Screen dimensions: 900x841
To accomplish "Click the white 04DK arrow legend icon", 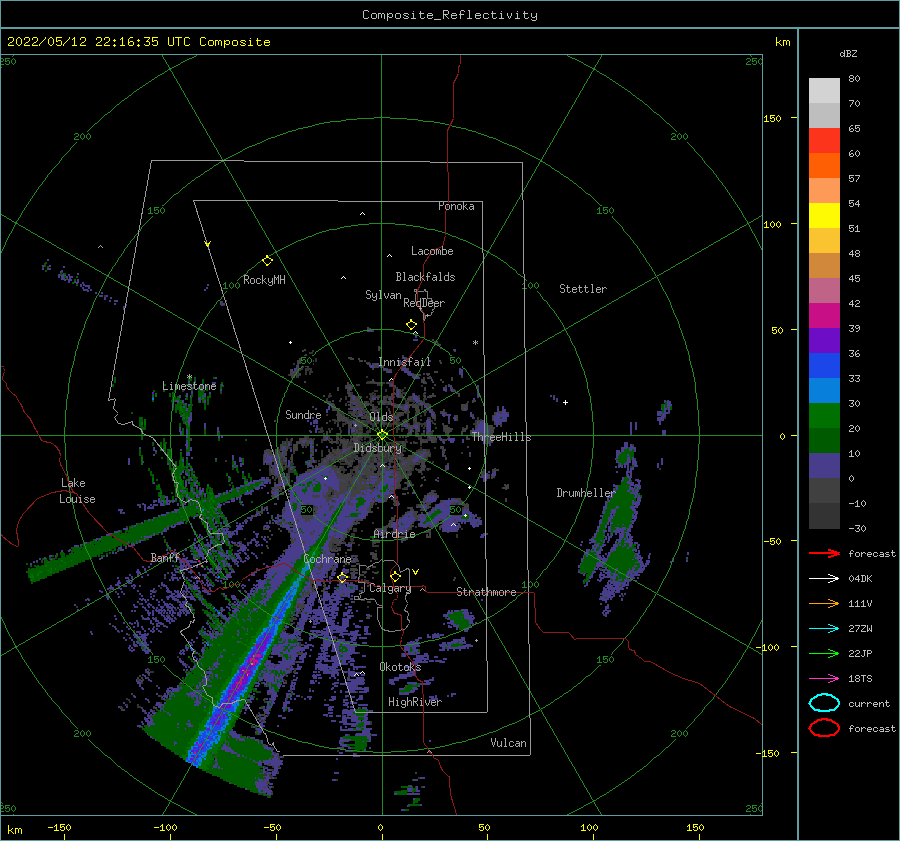I will coord(824,578).
